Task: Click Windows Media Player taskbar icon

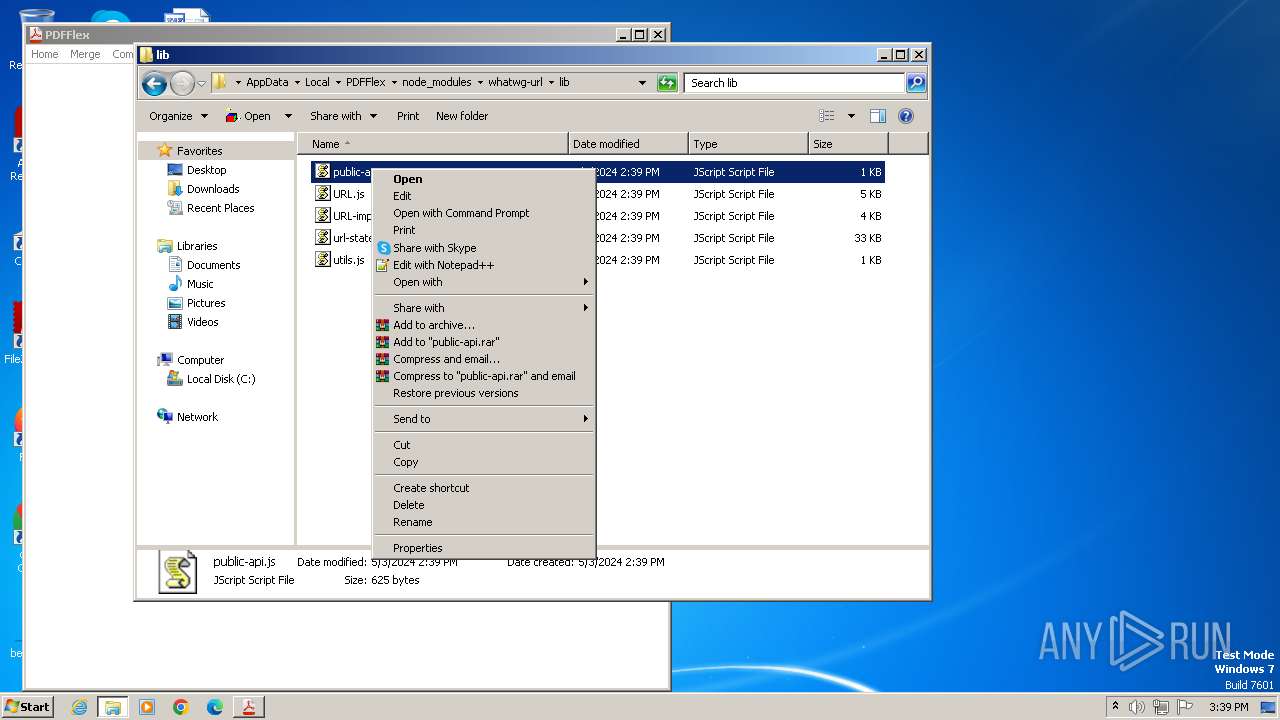Action: 147,707
